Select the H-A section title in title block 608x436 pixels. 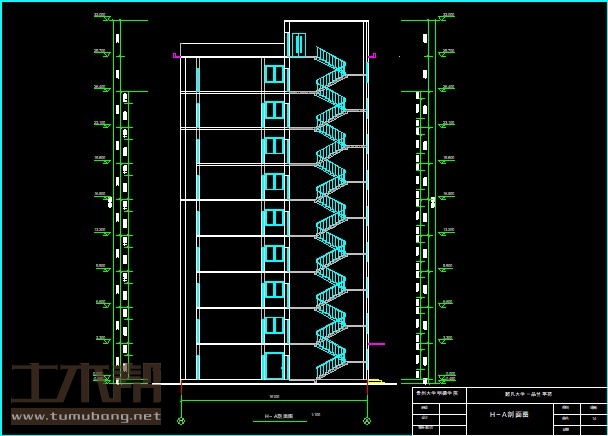click(510, 414)
